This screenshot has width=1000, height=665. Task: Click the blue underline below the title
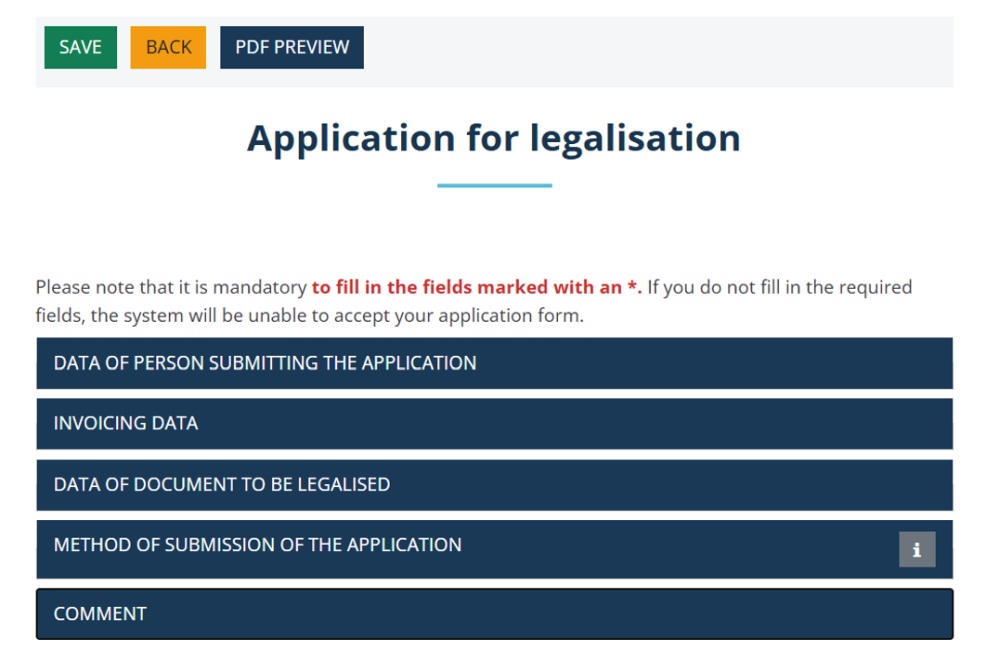[x=494, y=186]
